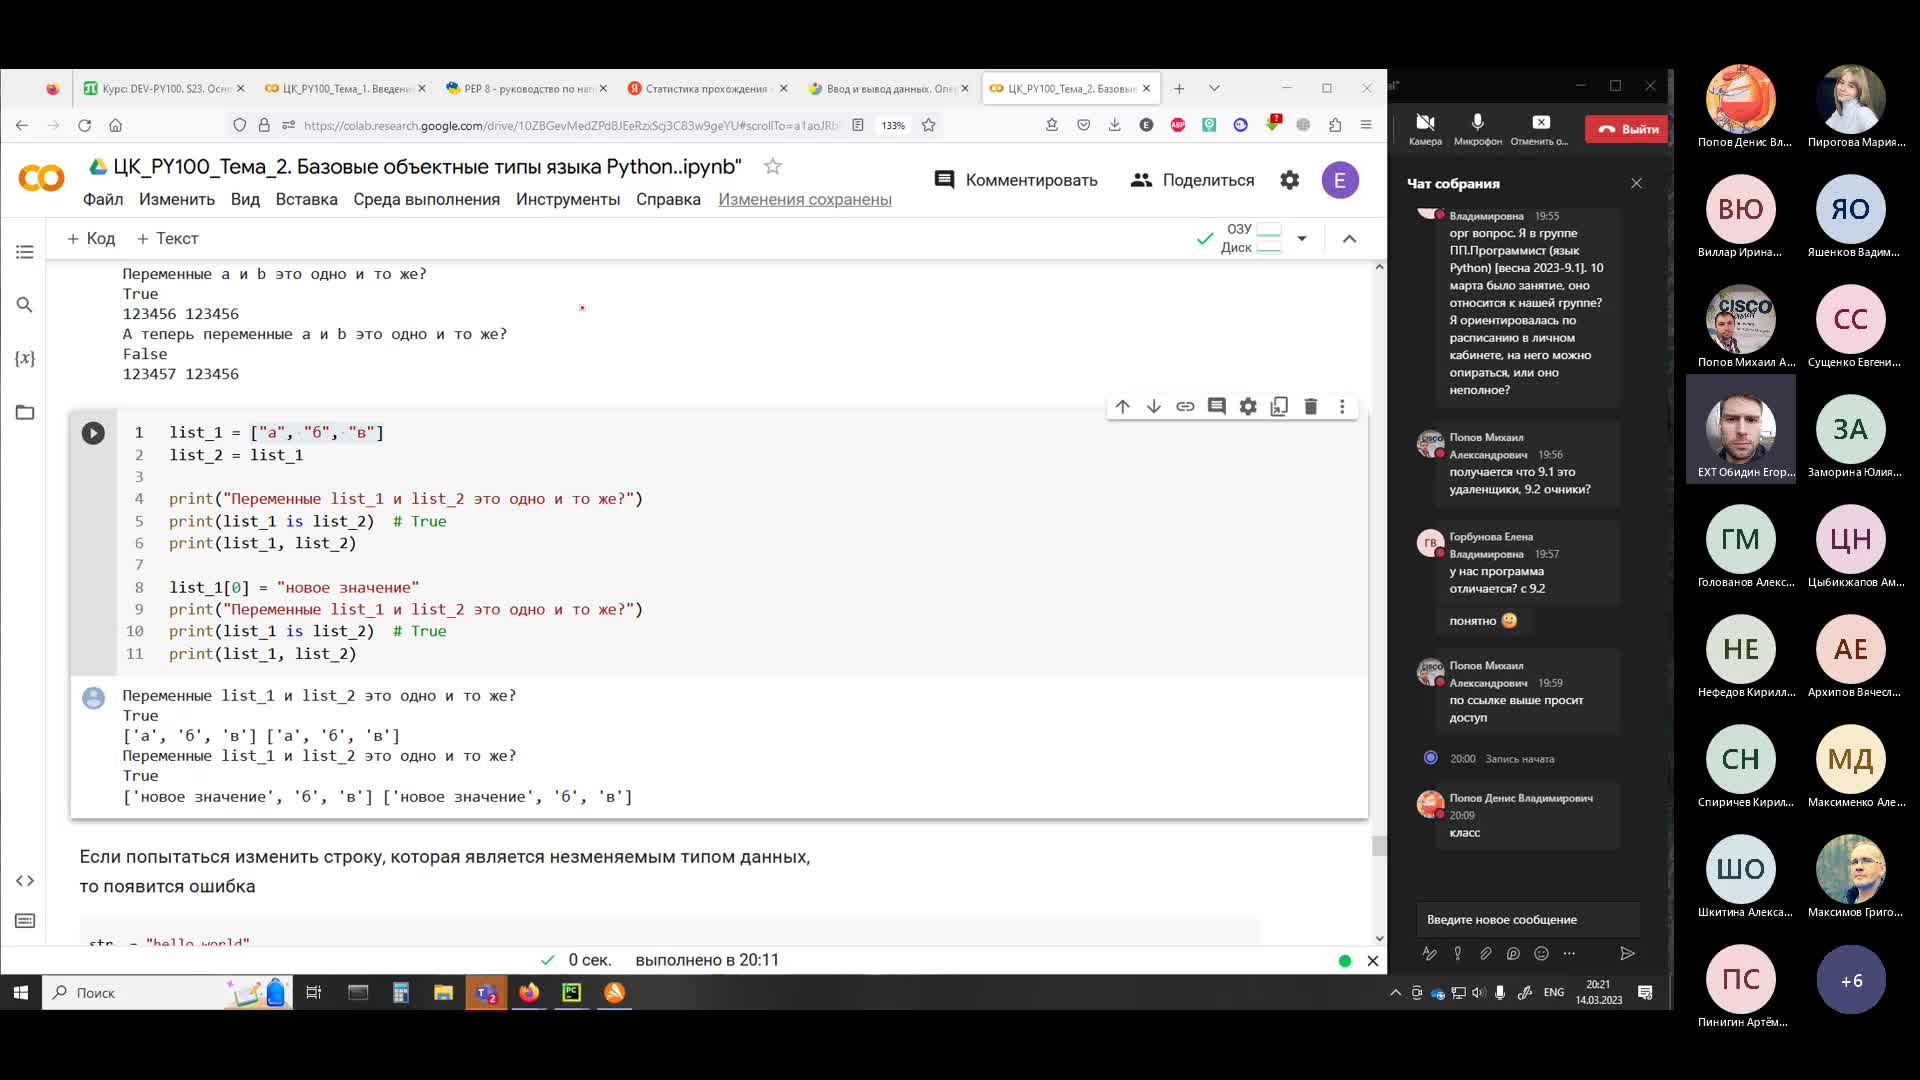Delete the cell with trash icon
1920x1080 pixels.
click(x=1311, y=407)
